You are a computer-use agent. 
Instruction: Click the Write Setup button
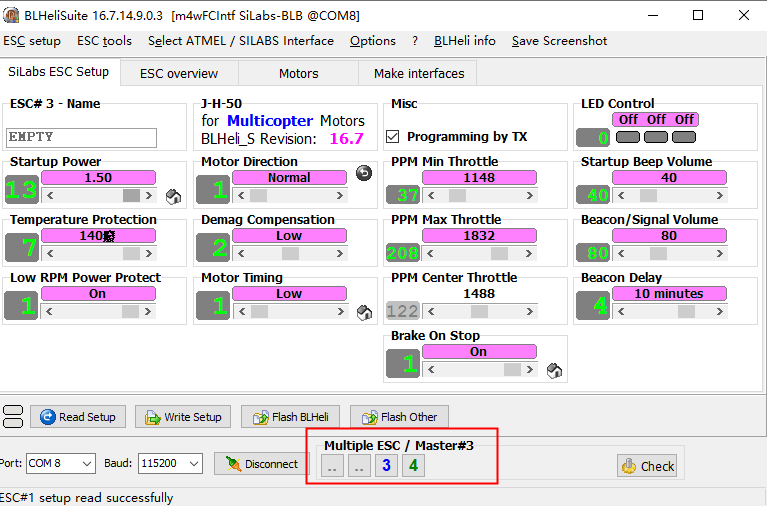[183, 417]
